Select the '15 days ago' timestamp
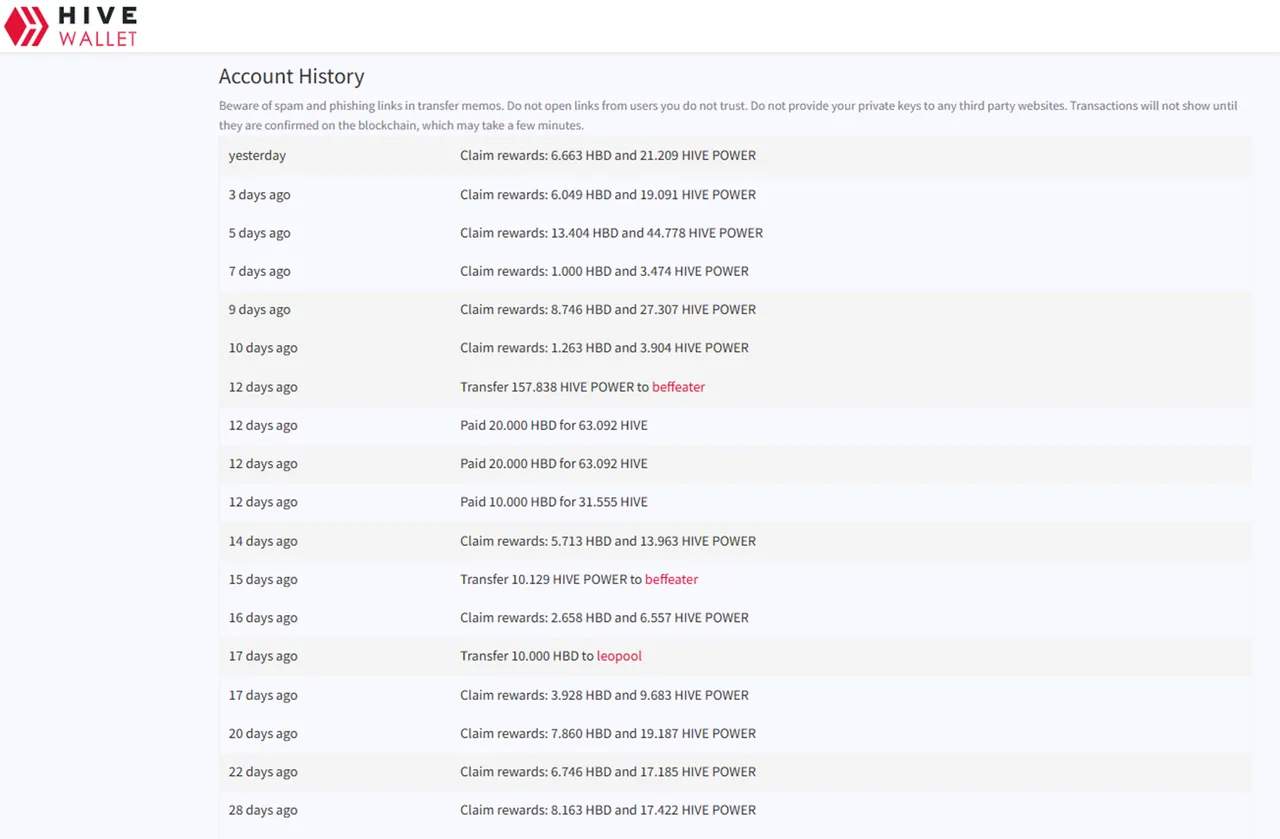This screenshot has width=1280, height=839. coord(263,579)
